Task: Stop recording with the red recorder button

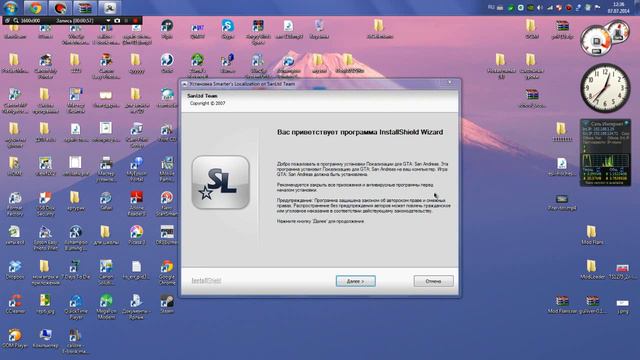Action: coord(135,20)
